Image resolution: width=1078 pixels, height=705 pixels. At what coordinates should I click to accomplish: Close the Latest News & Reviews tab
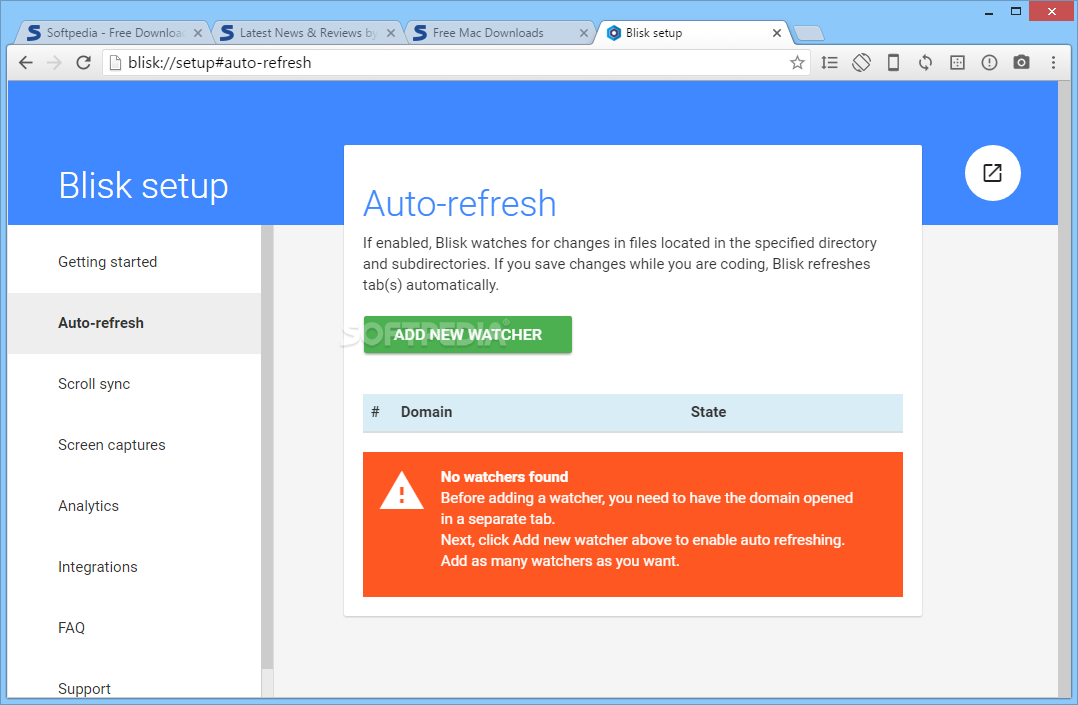[x=390, y=33]
